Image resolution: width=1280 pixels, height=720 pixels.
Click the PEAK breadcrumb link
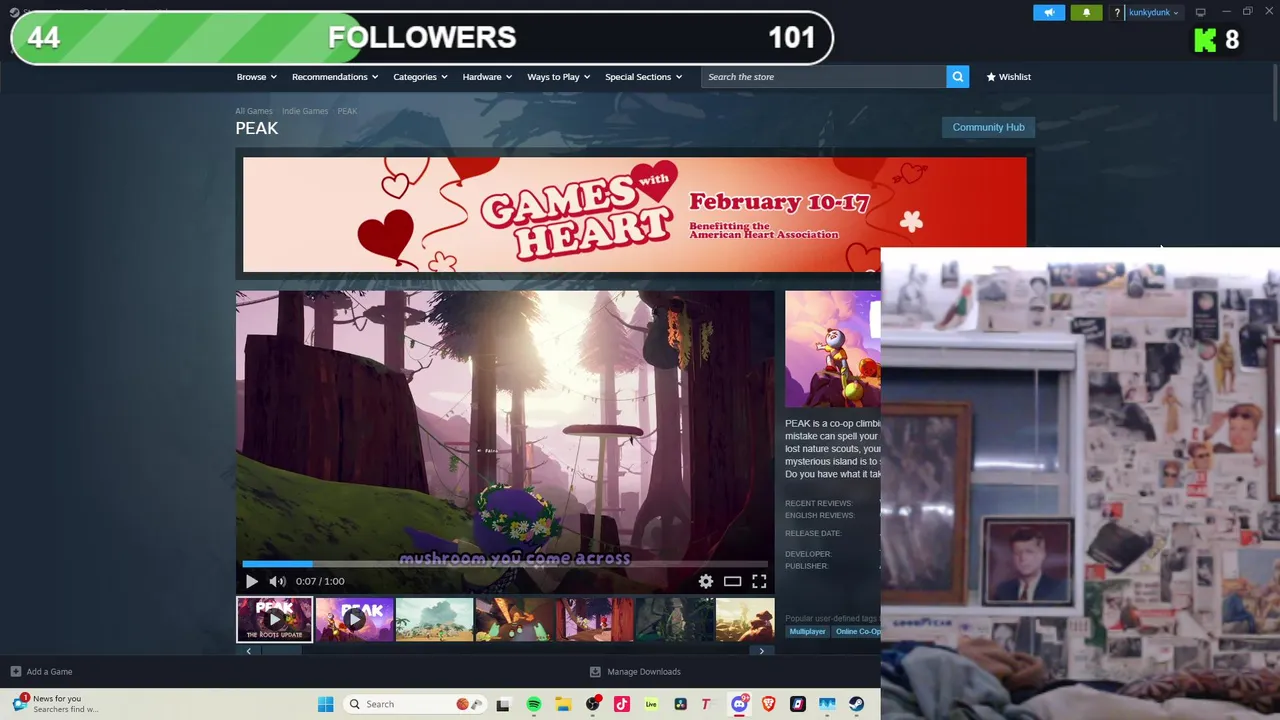click(x=347, y=111)
